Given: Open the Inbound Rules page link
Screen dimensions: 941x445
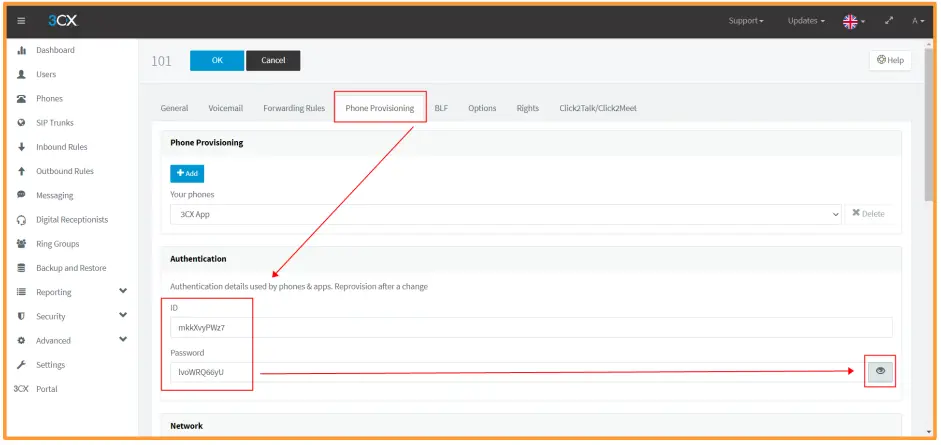Looking at the screenshot, I should point(62,147).
